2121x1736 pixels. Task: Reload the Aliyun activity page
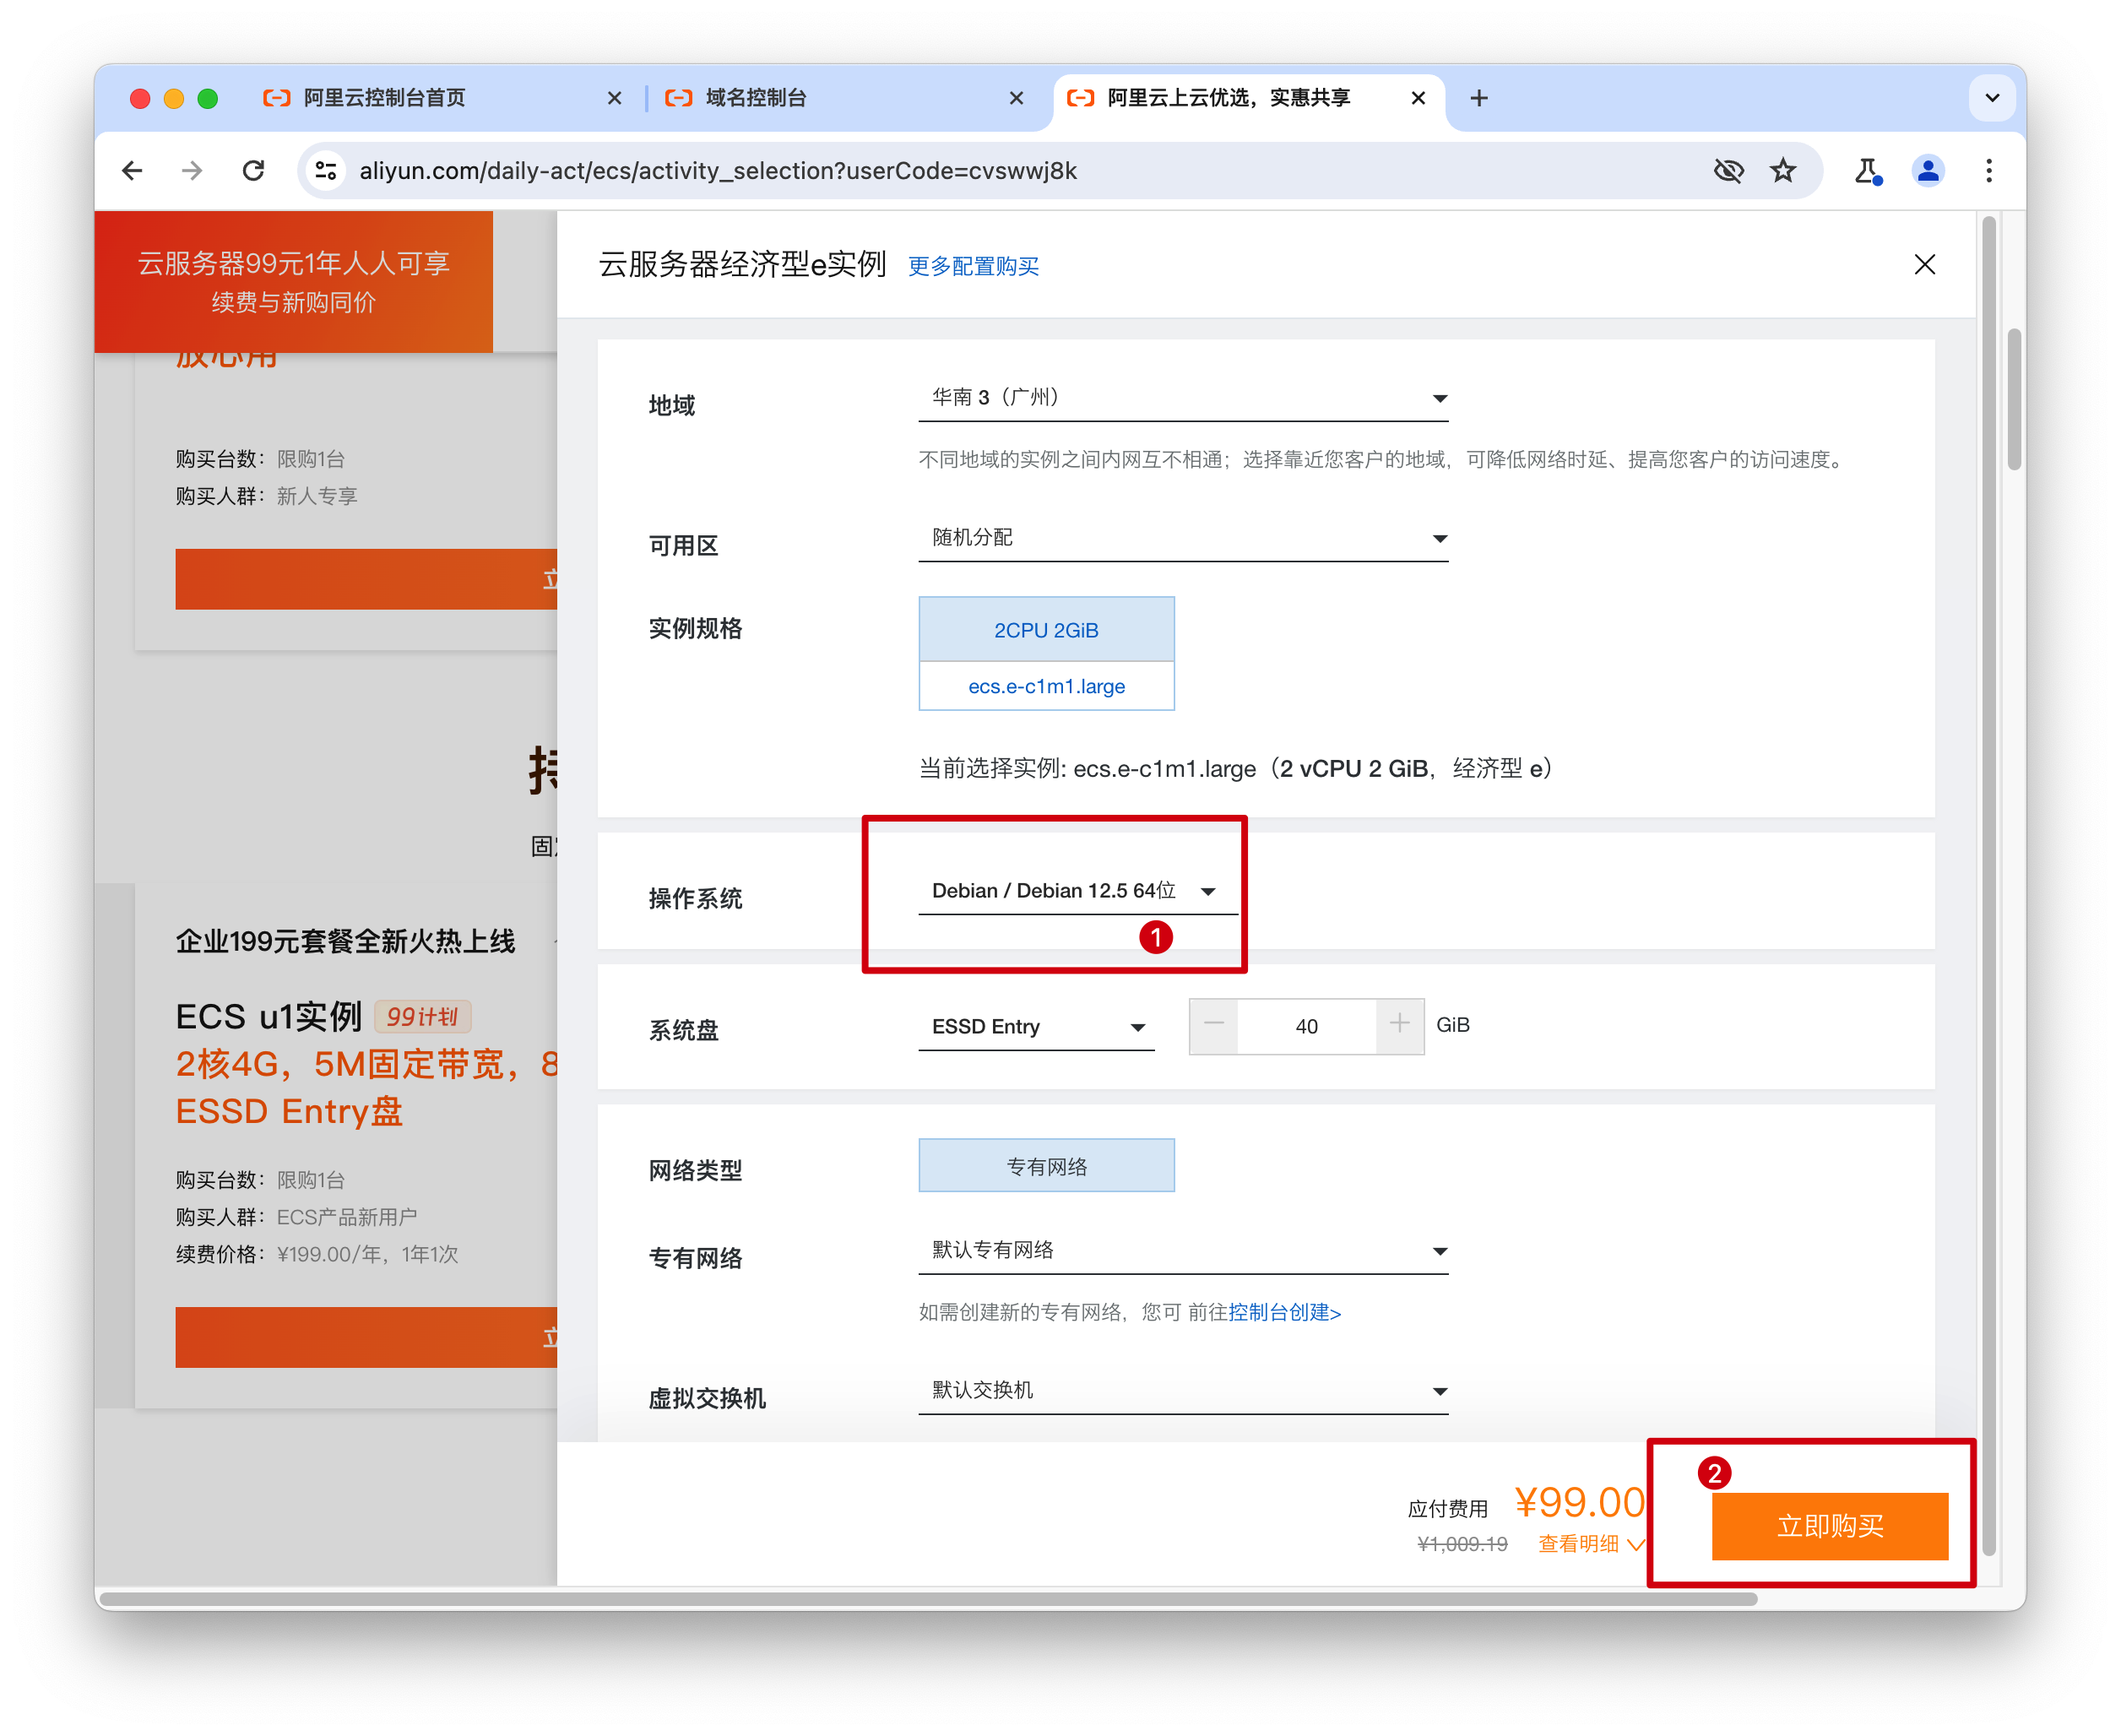(254, 171)
